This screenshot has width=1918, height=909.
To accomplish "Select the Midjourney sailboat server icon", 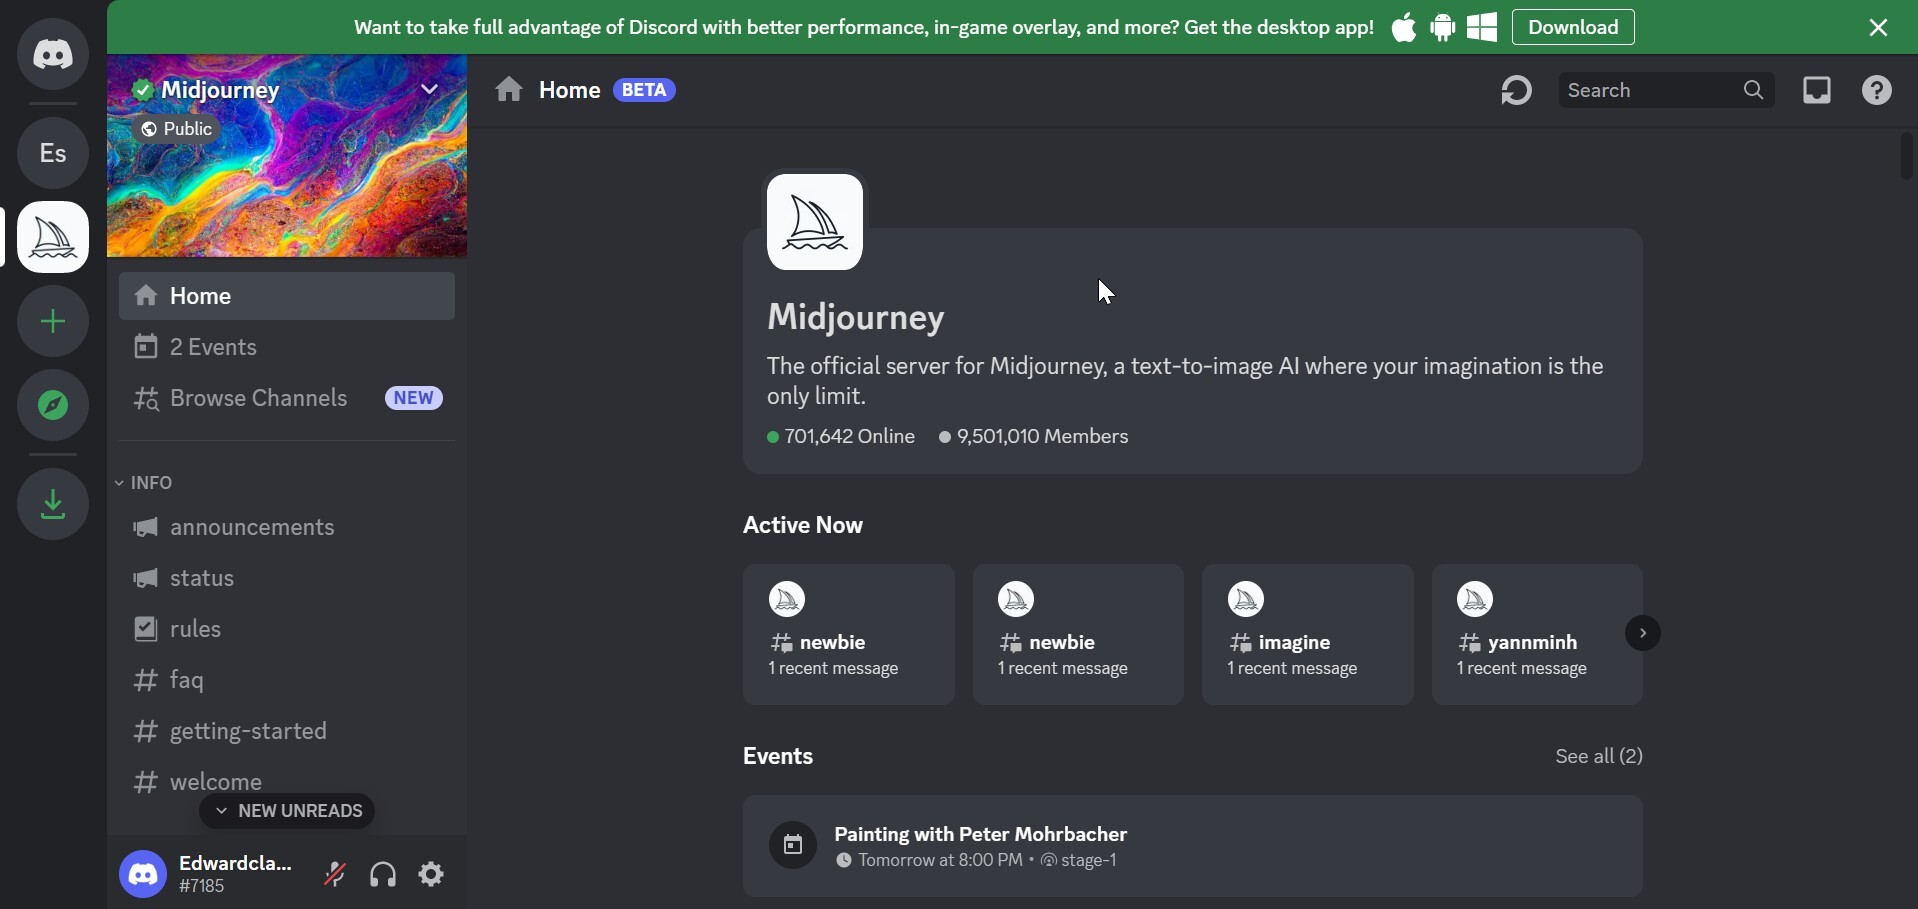I will [x=53, y=238].
